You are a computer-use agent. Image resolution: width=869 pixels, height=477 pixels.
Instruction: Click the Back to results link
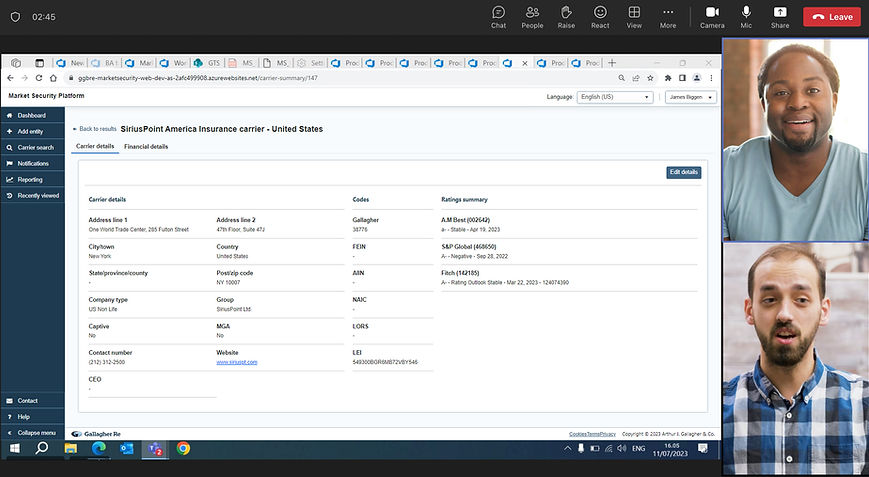click(95, 129)
